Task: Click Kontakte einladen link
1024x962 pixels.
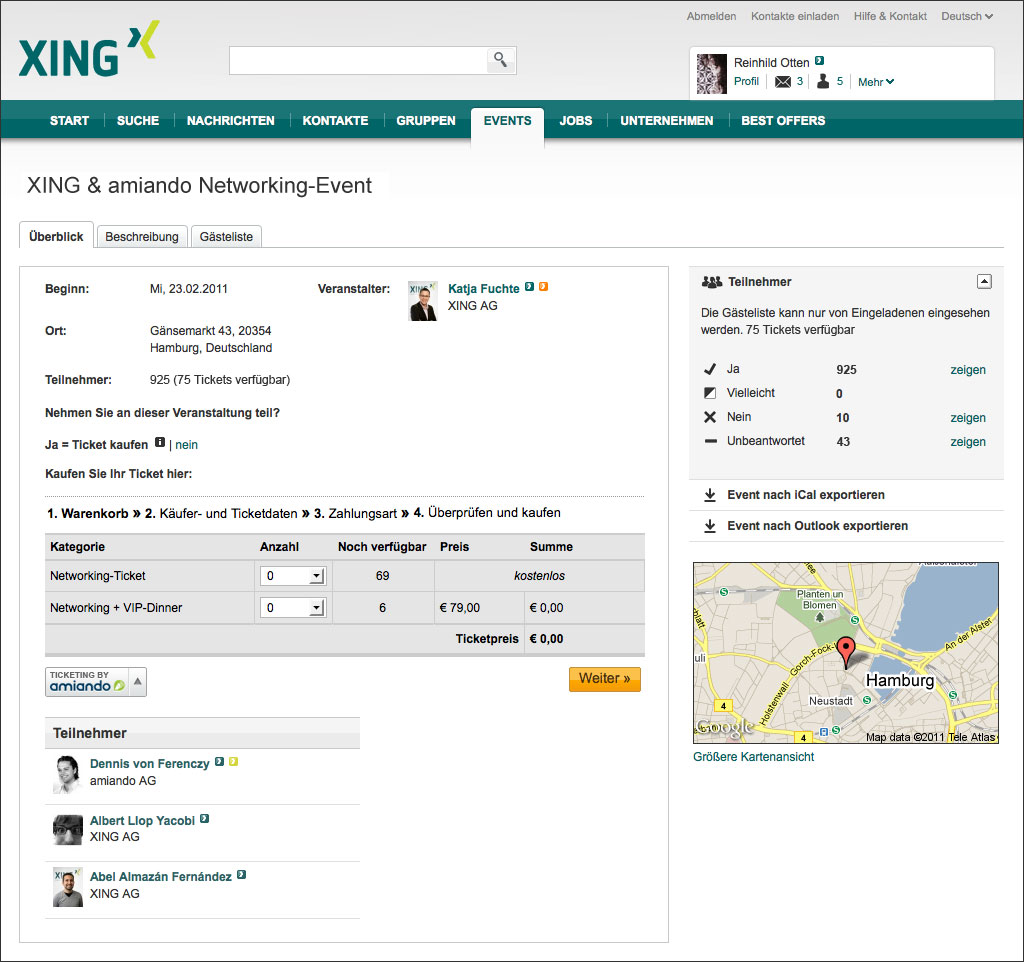Action: click(795, 16)
